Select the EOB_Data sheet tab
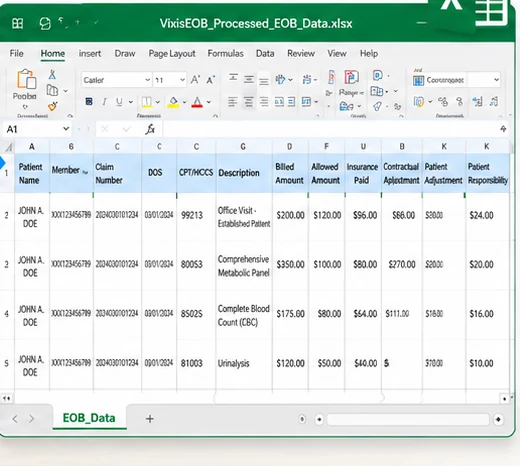Viewport: 520px width, 466px height. [x=89, y=418]
